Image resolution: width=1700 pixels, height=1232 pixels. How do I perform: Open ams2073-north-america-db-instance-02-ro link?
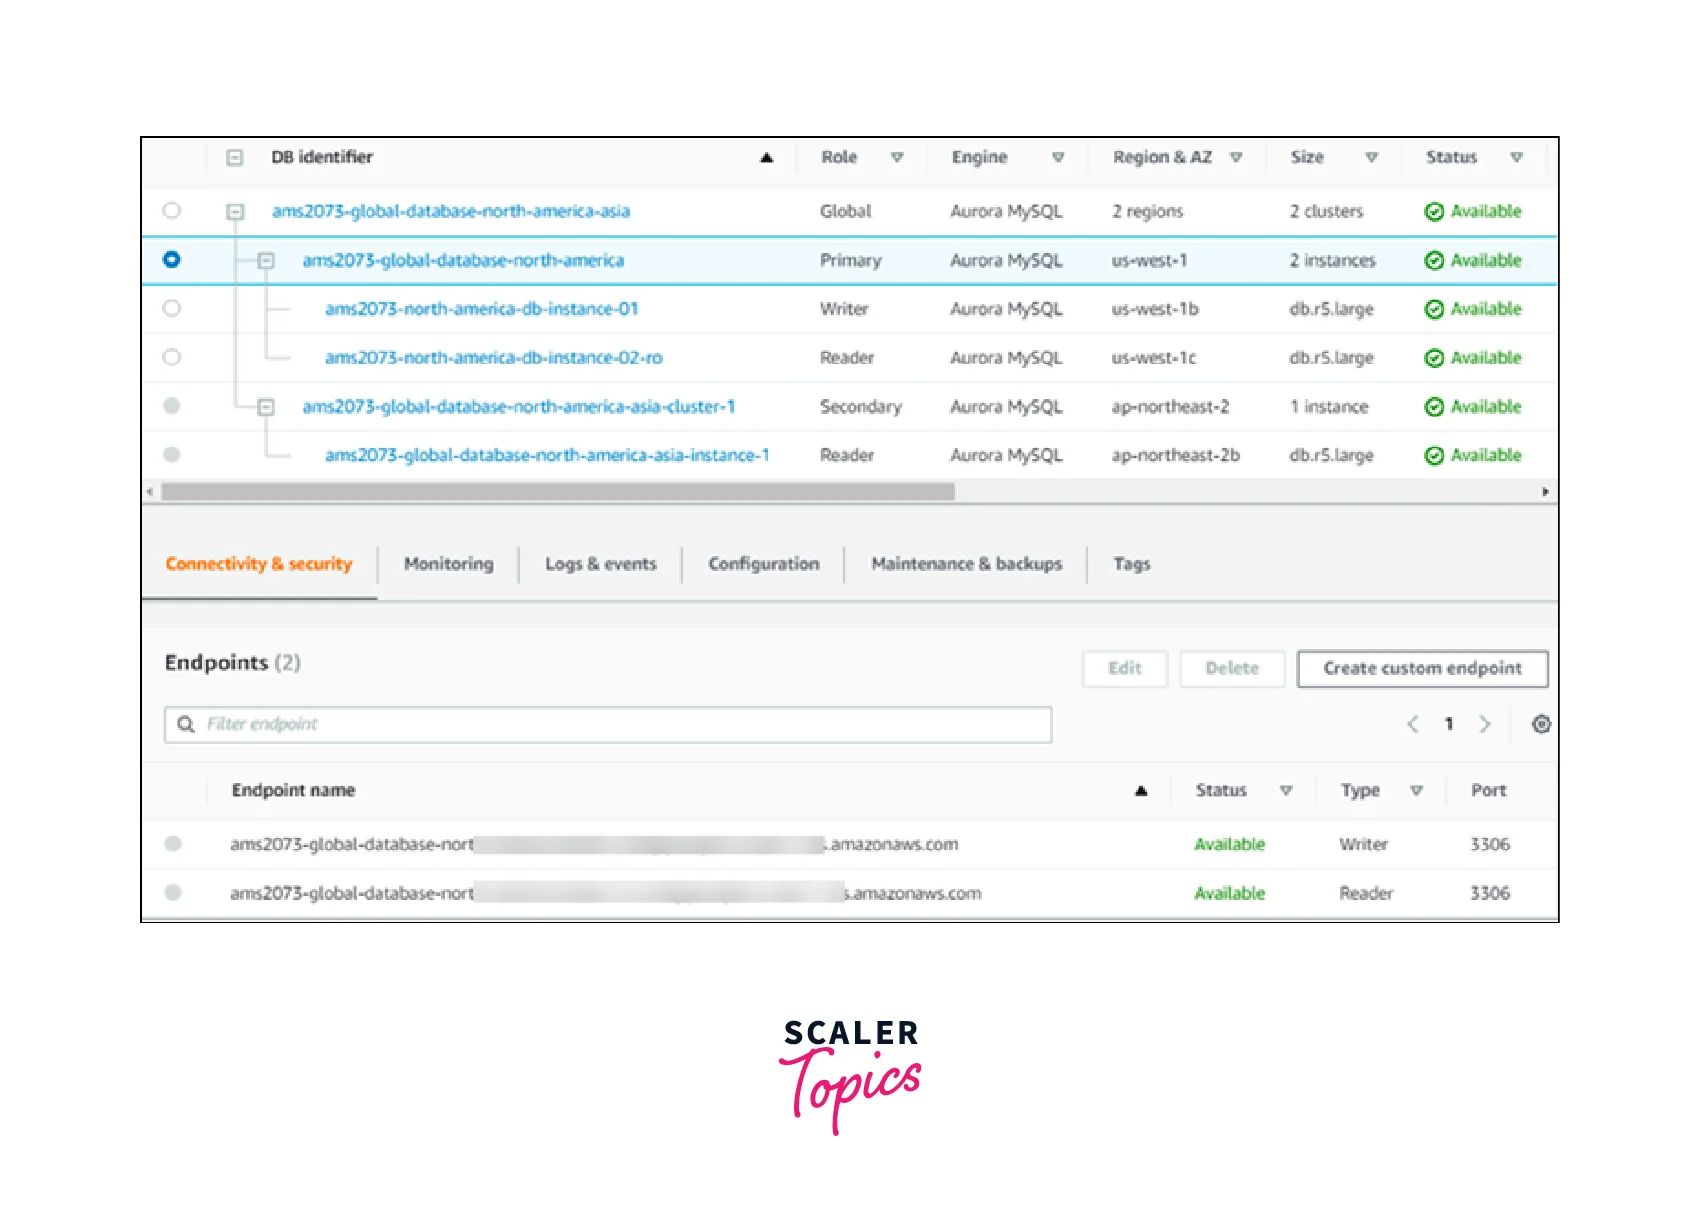coord(493,358)
